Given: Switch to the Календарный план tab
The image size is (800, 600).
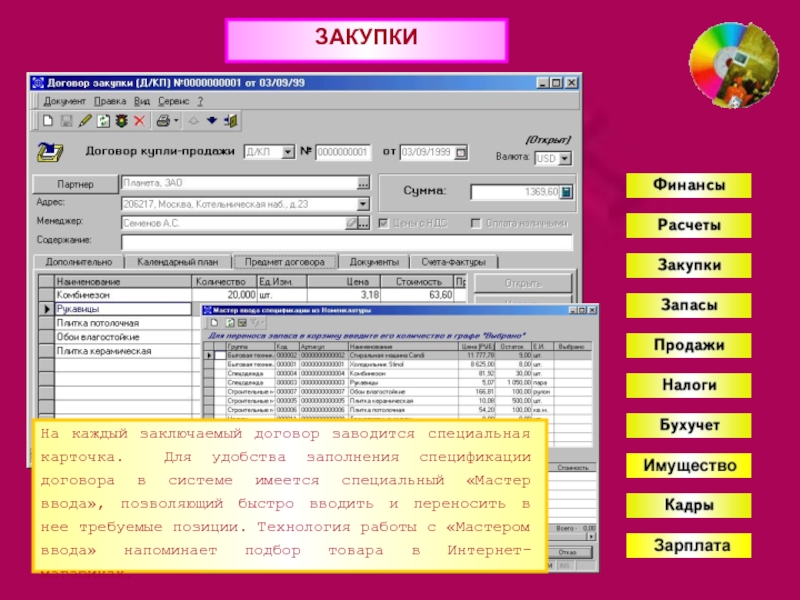Looking at the screenshot, I should pos(178,262).
